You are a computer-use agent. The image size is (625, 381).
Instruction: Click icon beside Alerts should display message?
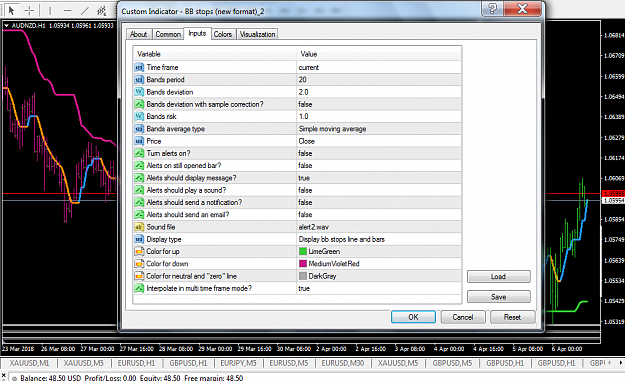coord(139,178)
